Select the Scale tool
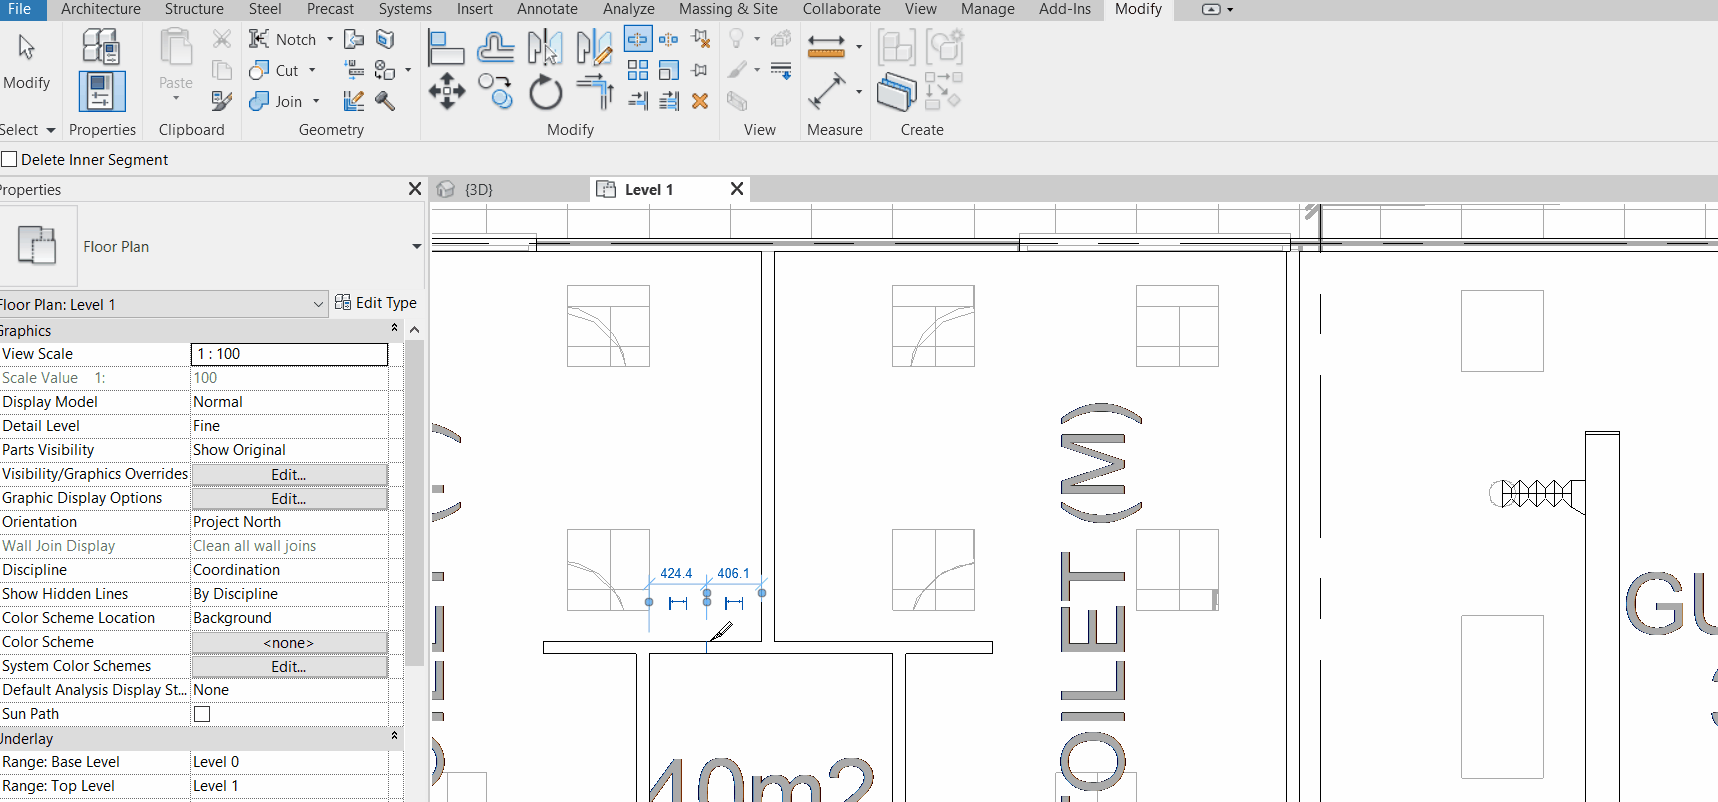The width and height of the screenshot is (1718, 802). pyautogui.click(x=669, y=70)
